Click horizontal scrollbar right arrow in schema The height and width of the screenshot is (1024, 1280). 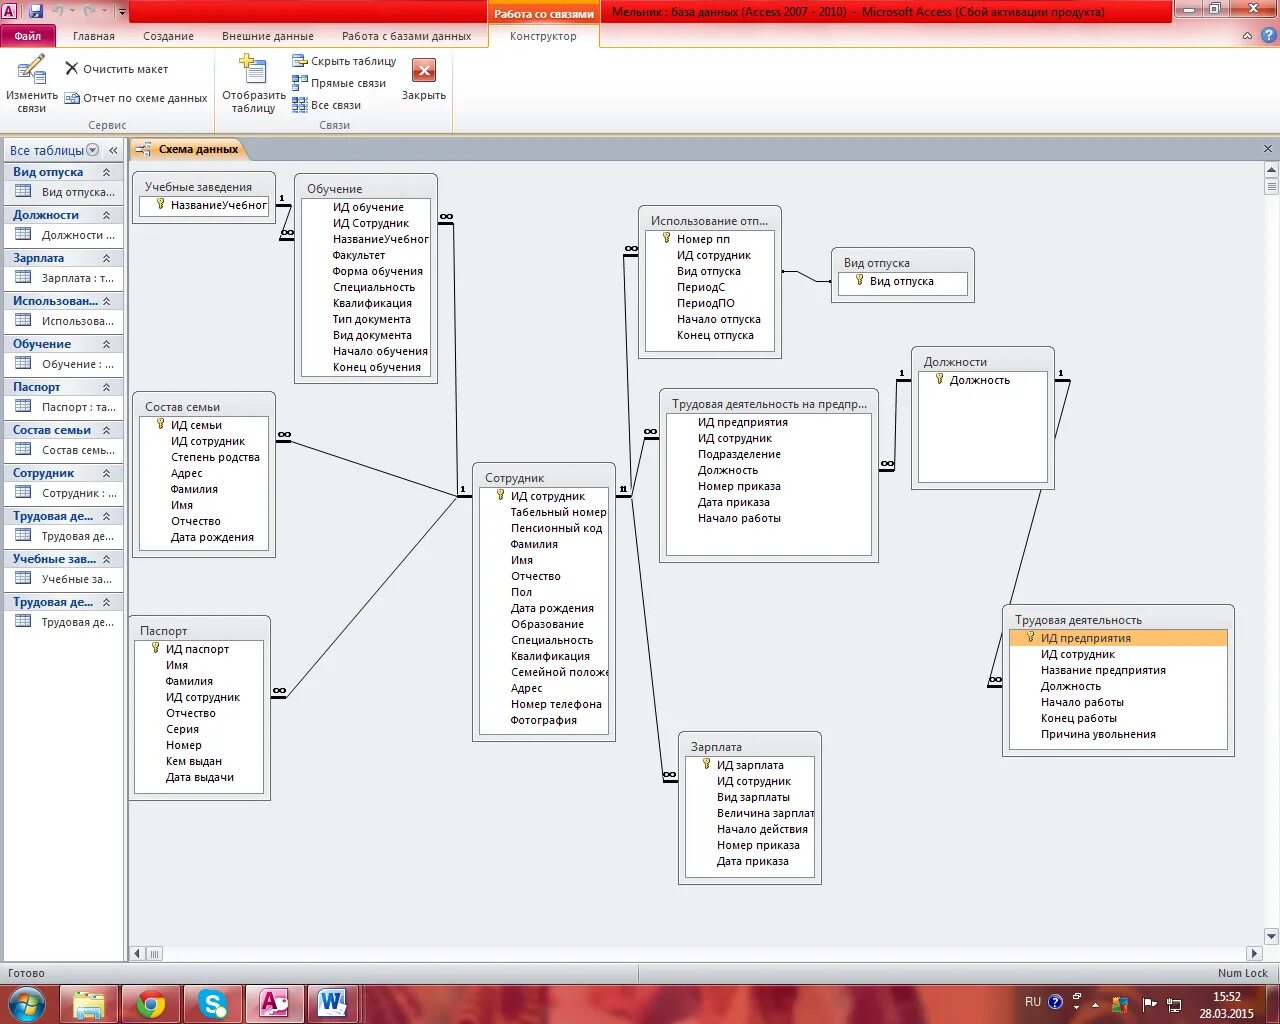click(1254, 953)
